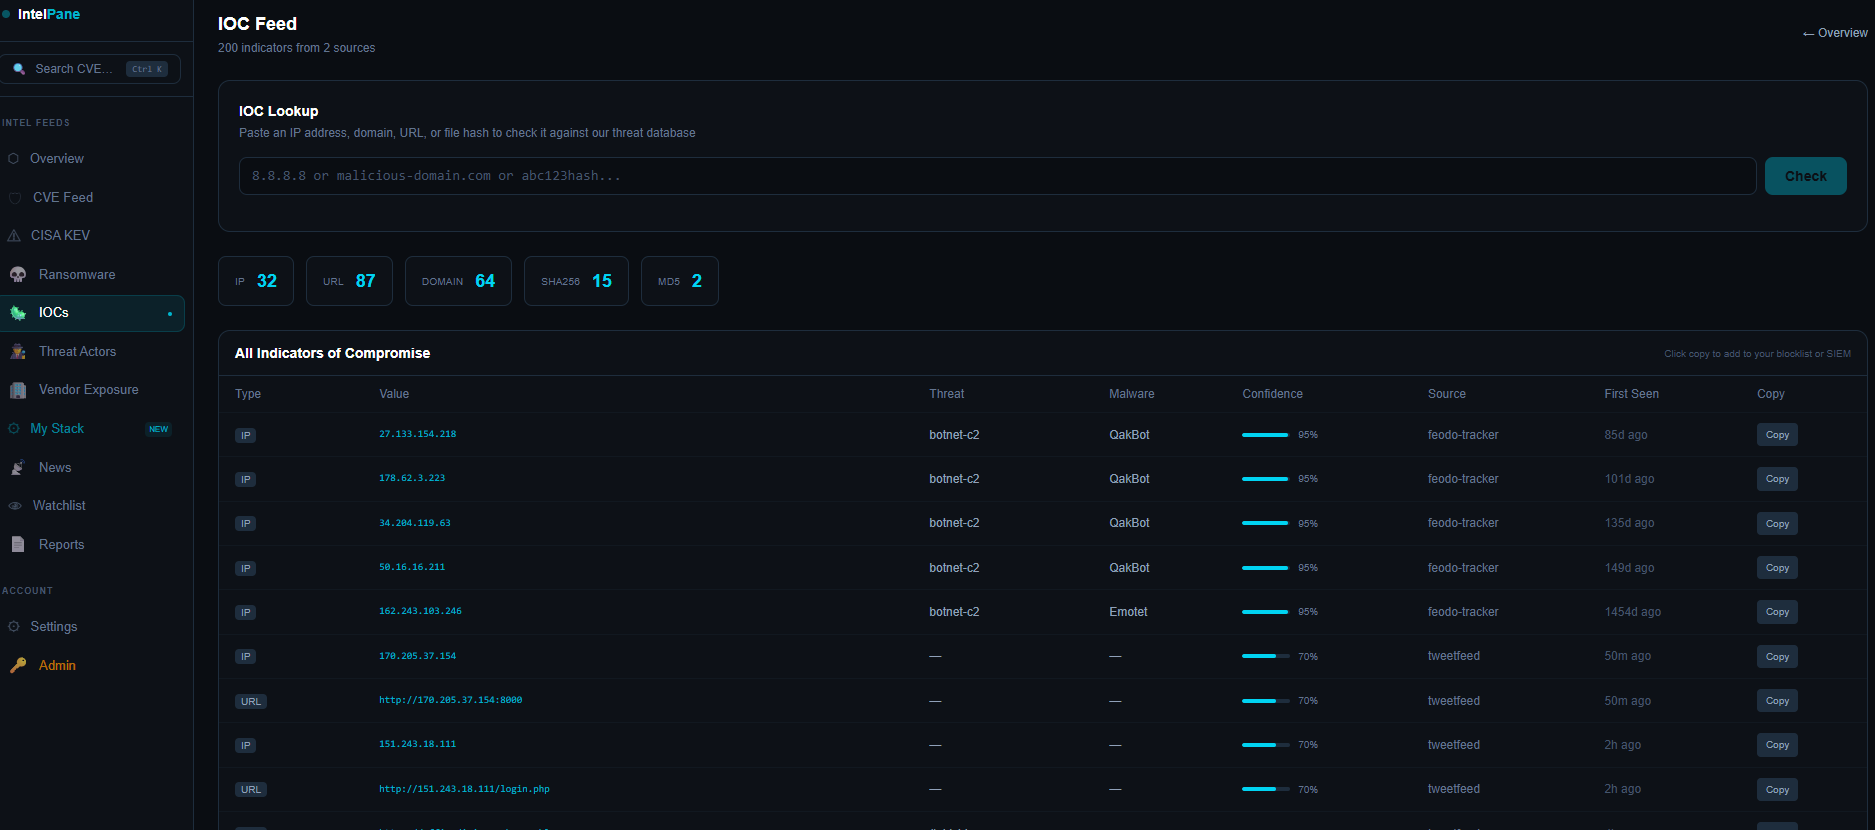Copy the 162.243.103.246 indicator
This screenshot has height=830, width=1875.
pyautogui.click(x=1777, y=612)
